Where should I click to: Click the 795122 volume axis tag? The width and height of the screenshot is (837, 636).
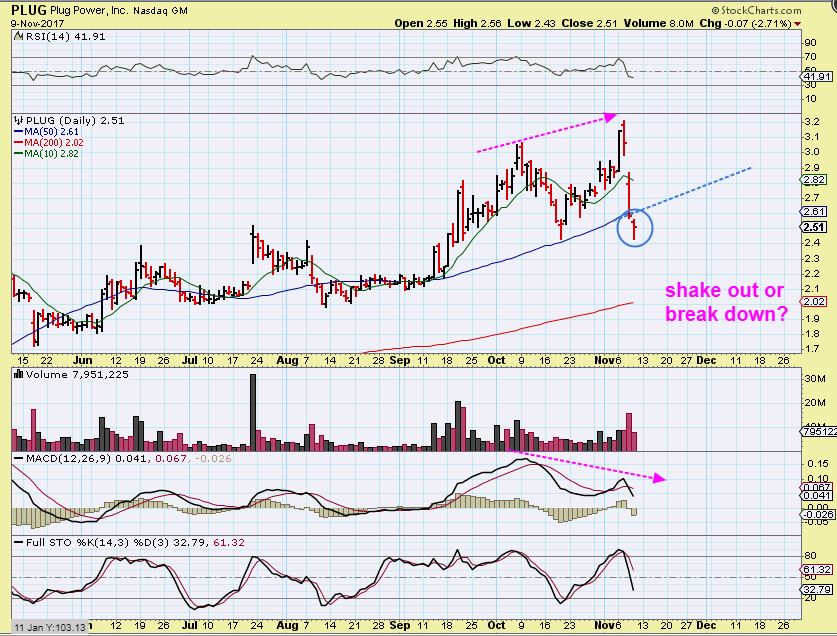pyautogui.click(x=818, y=431)
